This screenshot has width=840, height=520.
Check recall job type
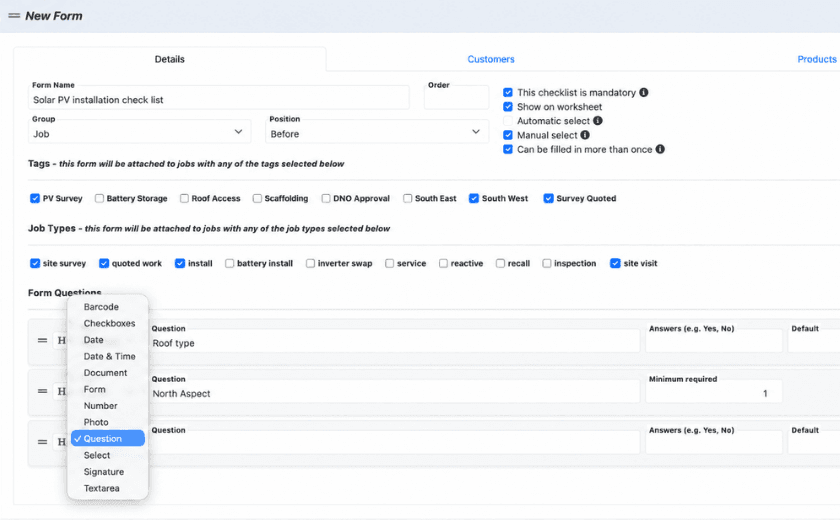500,263
